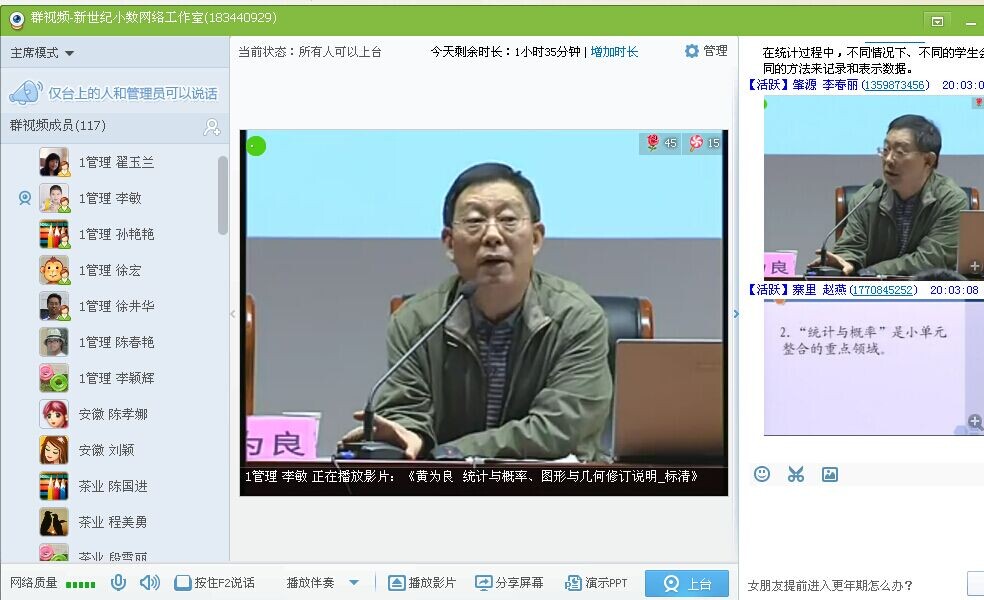Open the 管理 settings menu
Image resolution: width=984 pixels, height=600 pixels.
pyautogui.click(x=706, y=51)
